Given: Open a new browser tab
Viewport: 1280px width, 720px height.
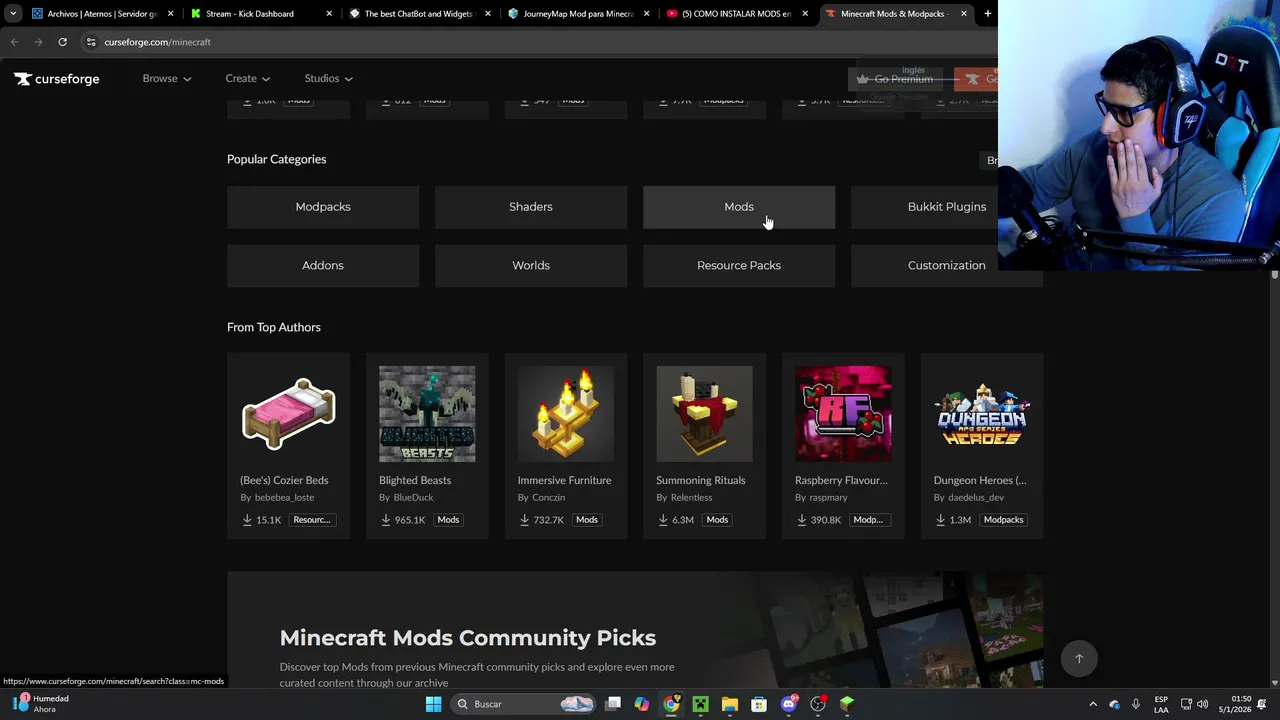Looking at the screenshot, I should coord(987,14).
